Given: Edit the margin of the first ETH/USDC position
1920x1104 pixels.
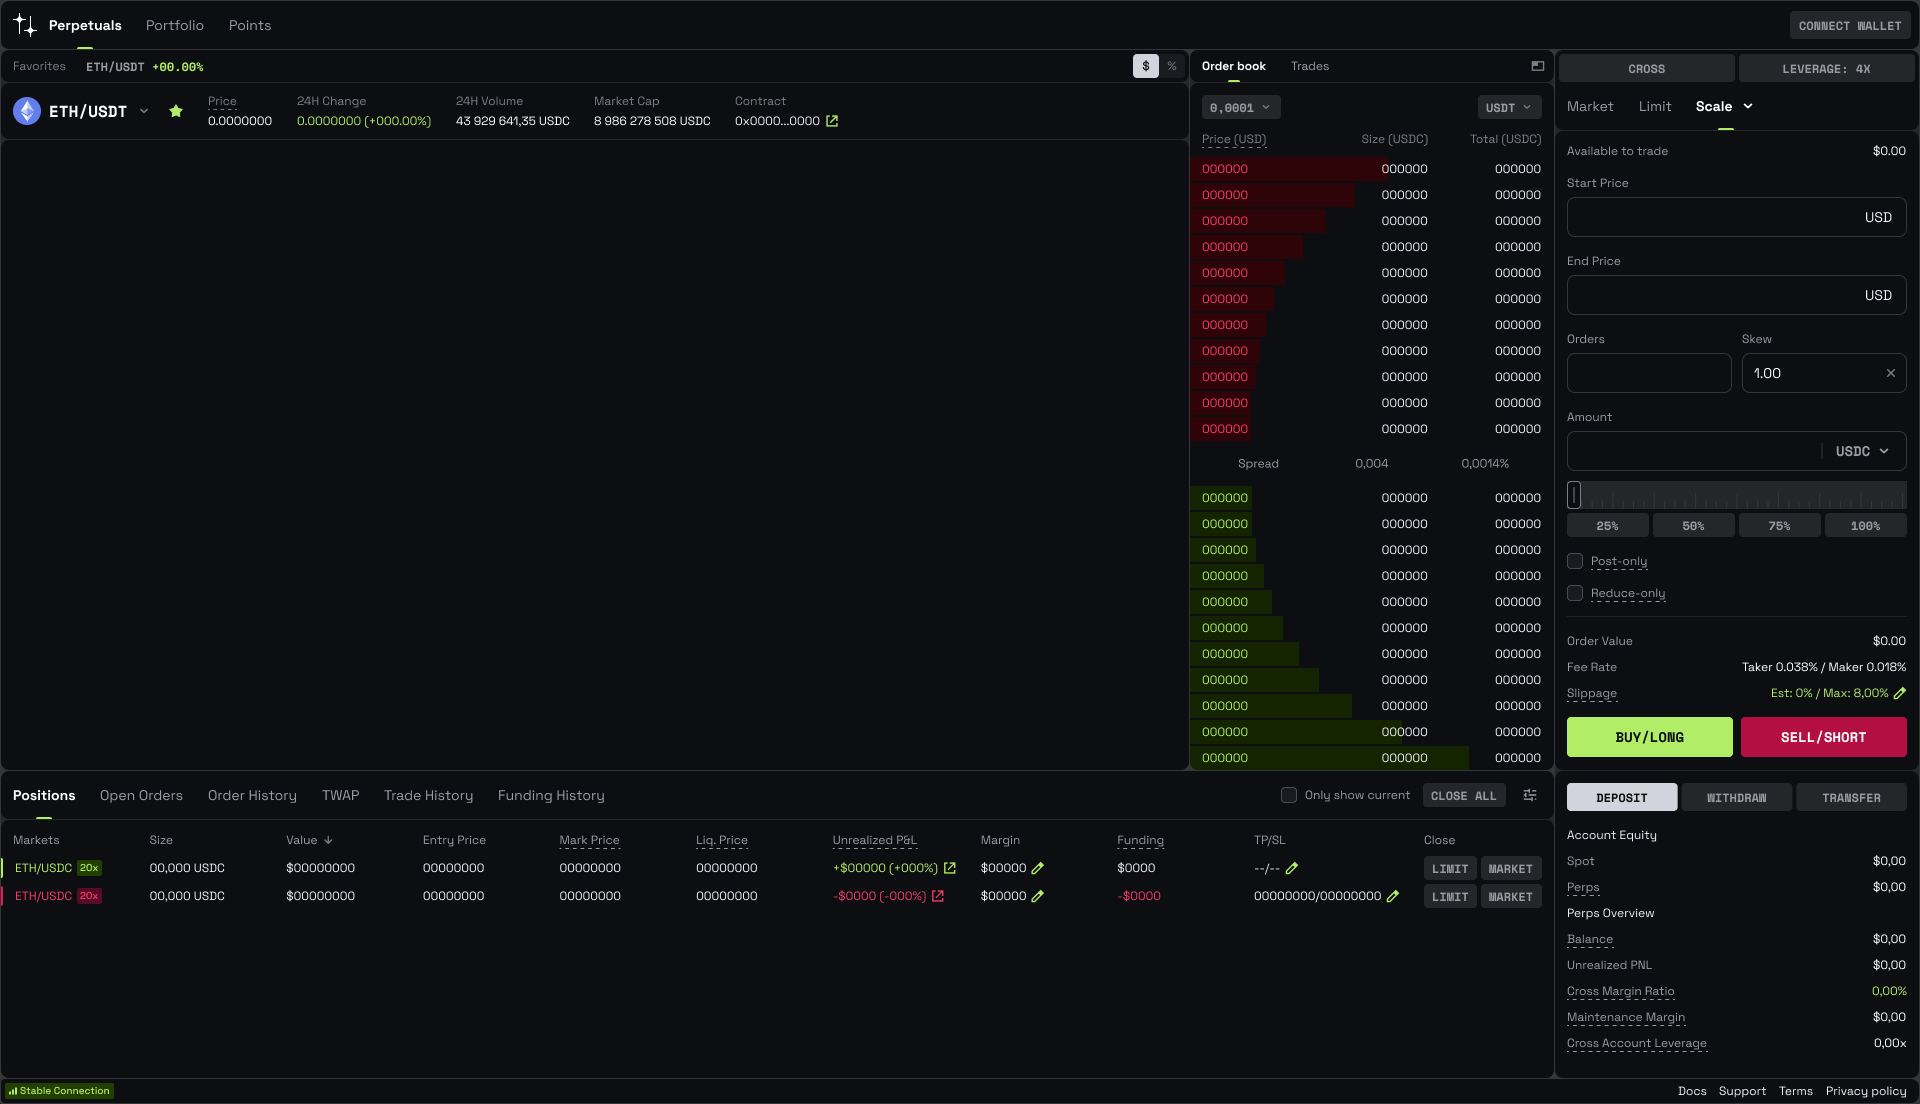Looking at the screenshot, I should [x=1038, y=868].
